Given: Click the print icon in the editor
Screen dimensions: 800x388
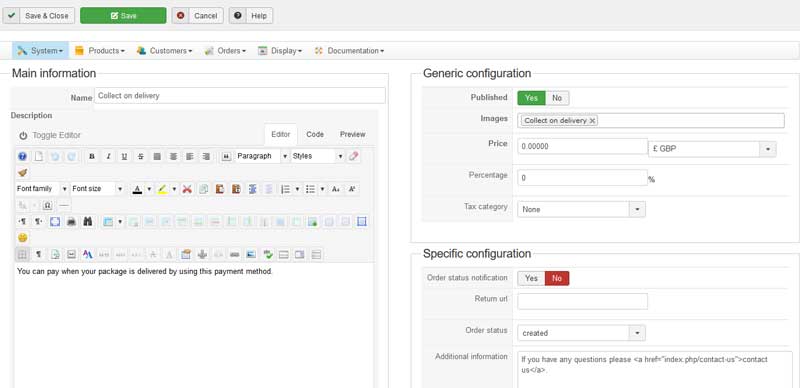Looking at the screenshot, I should click(71, 222).
